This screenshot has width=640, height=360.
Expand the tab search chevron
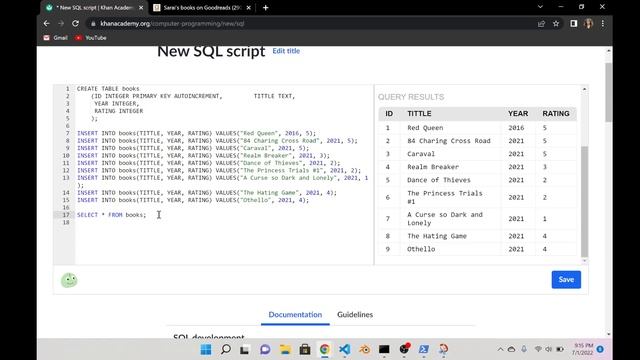540,7
